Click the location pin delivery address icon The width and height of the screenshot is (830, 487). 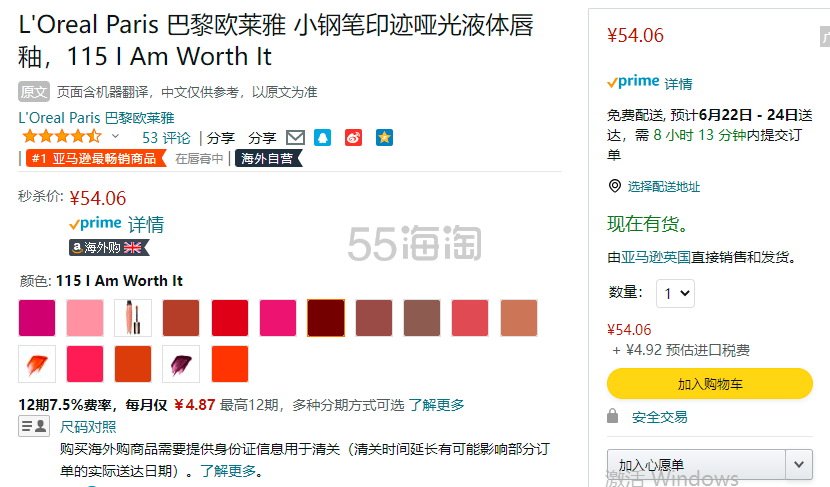[x=615, y=186]
